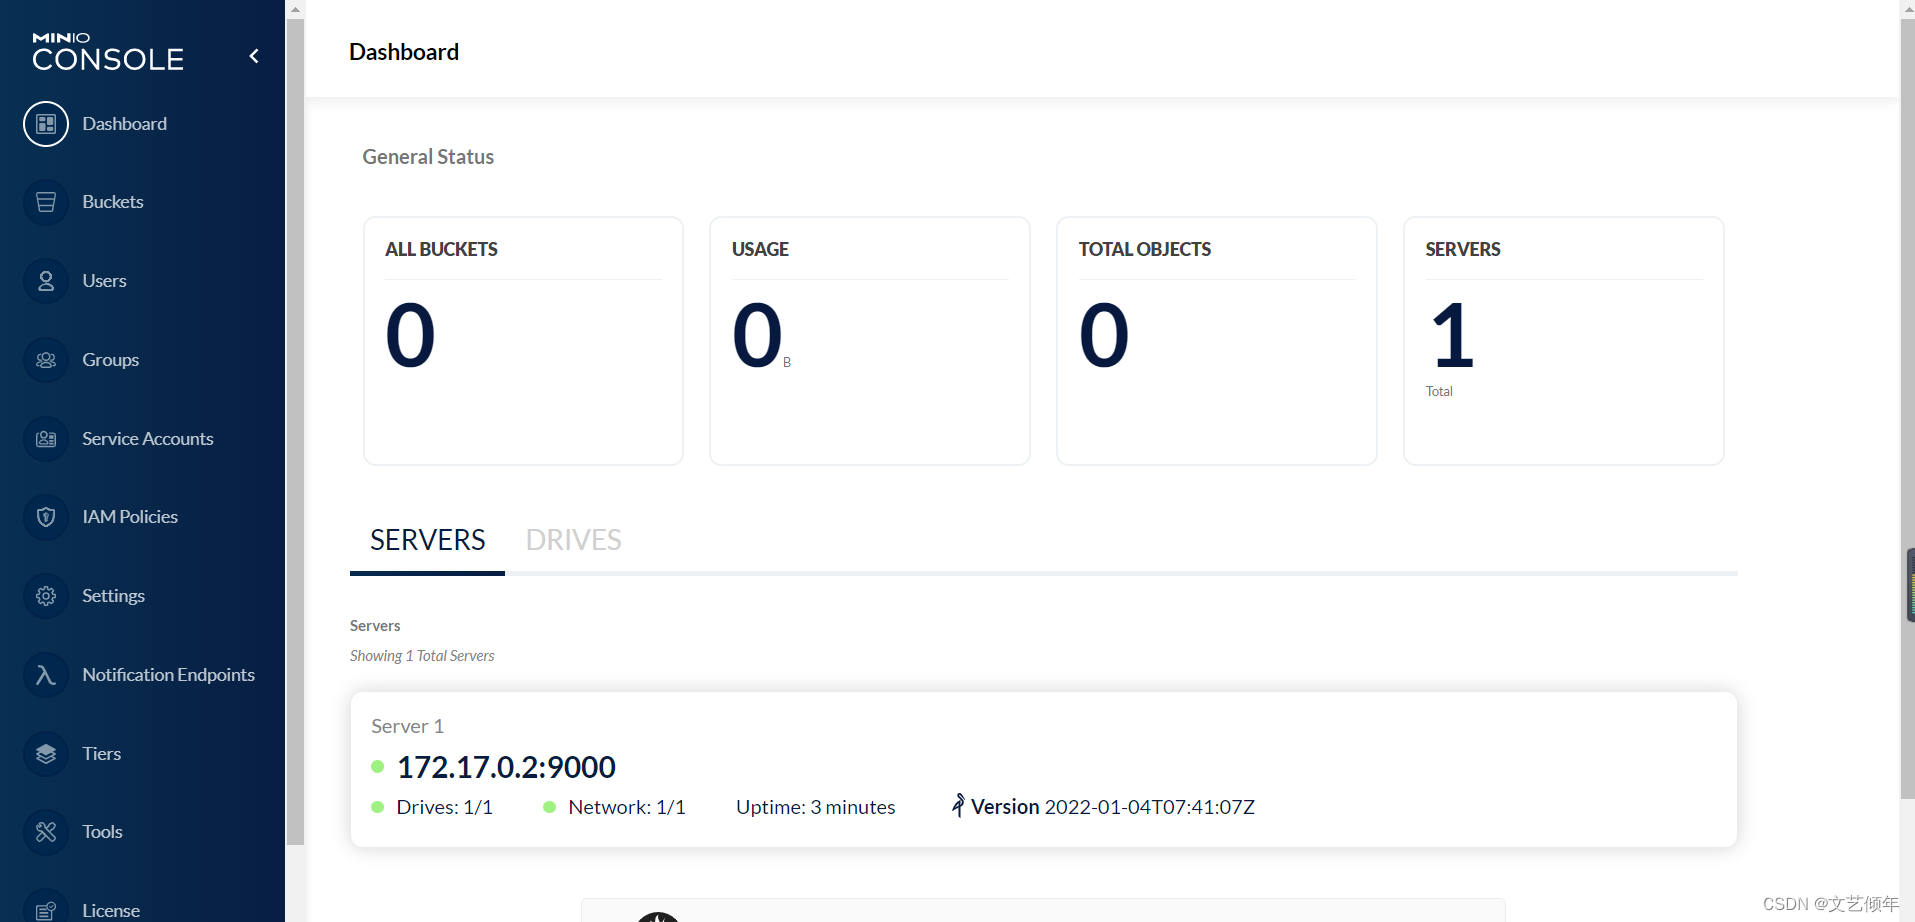Click the Dashboard page title
This screenshot has height=922, width=1915.
point(404,52)
